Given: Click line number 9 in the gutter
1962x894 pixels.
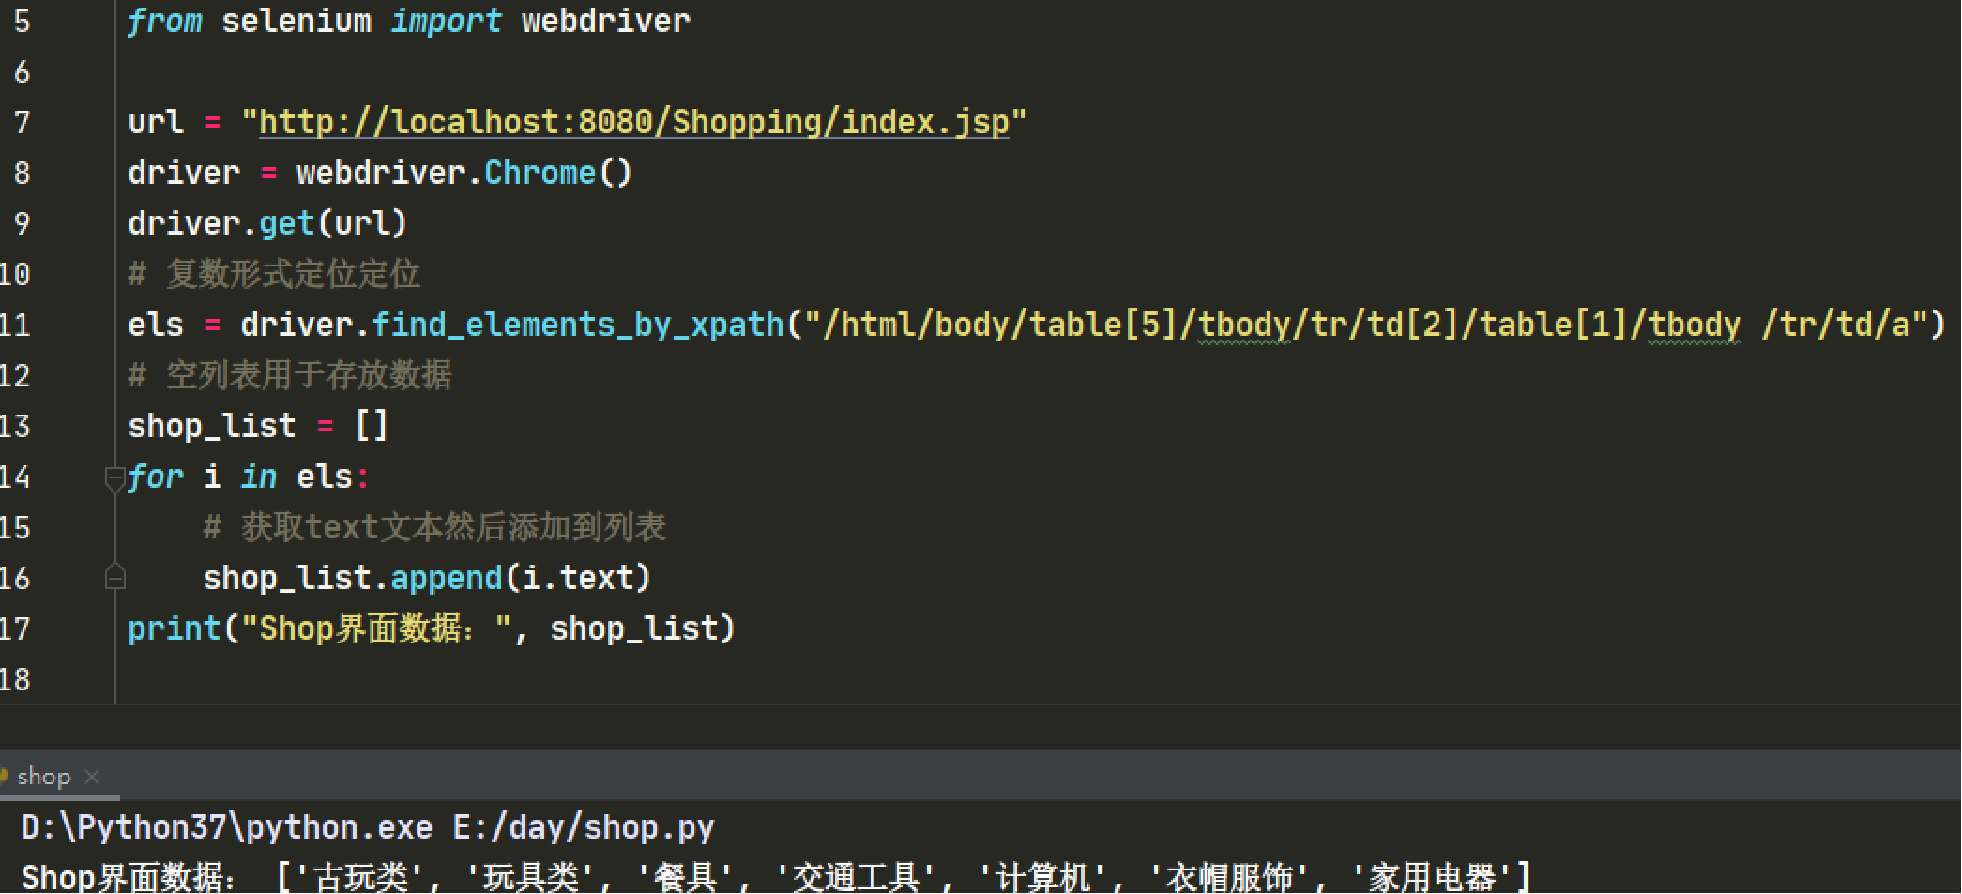Looking at the screenshot, I should [x=21, y=223].
